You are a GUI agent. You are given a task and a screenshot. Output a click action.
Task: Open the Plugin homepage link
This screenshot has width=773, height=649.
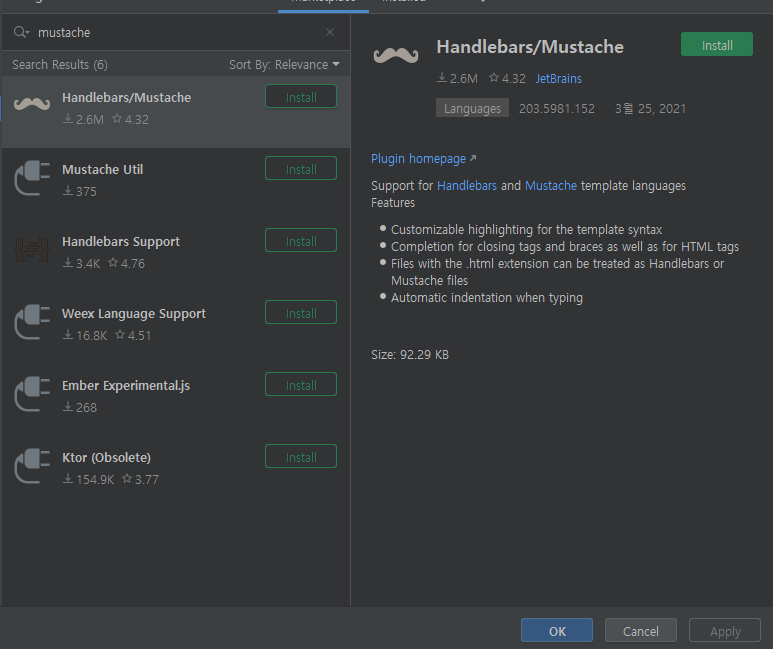423,159
